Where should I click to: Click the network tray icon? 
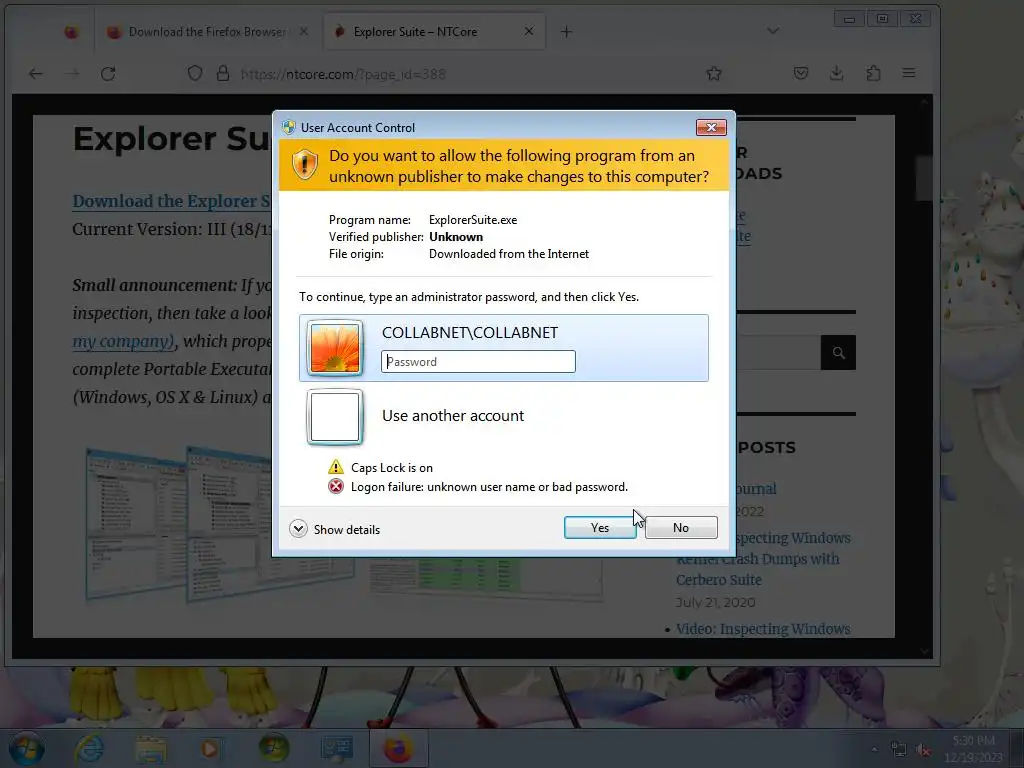tap(899, 750)
